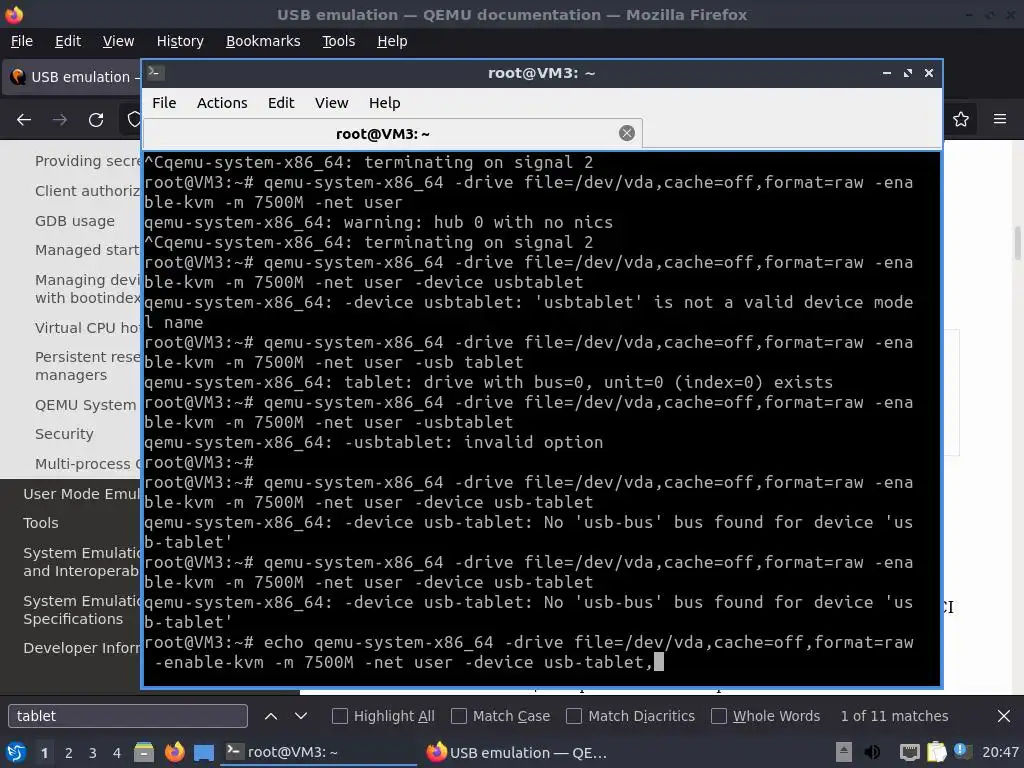Image resolution: width=1024 pixels, height=768 pixels.
Task: Open Developer Information sidebar link
Action: (82, 648)
